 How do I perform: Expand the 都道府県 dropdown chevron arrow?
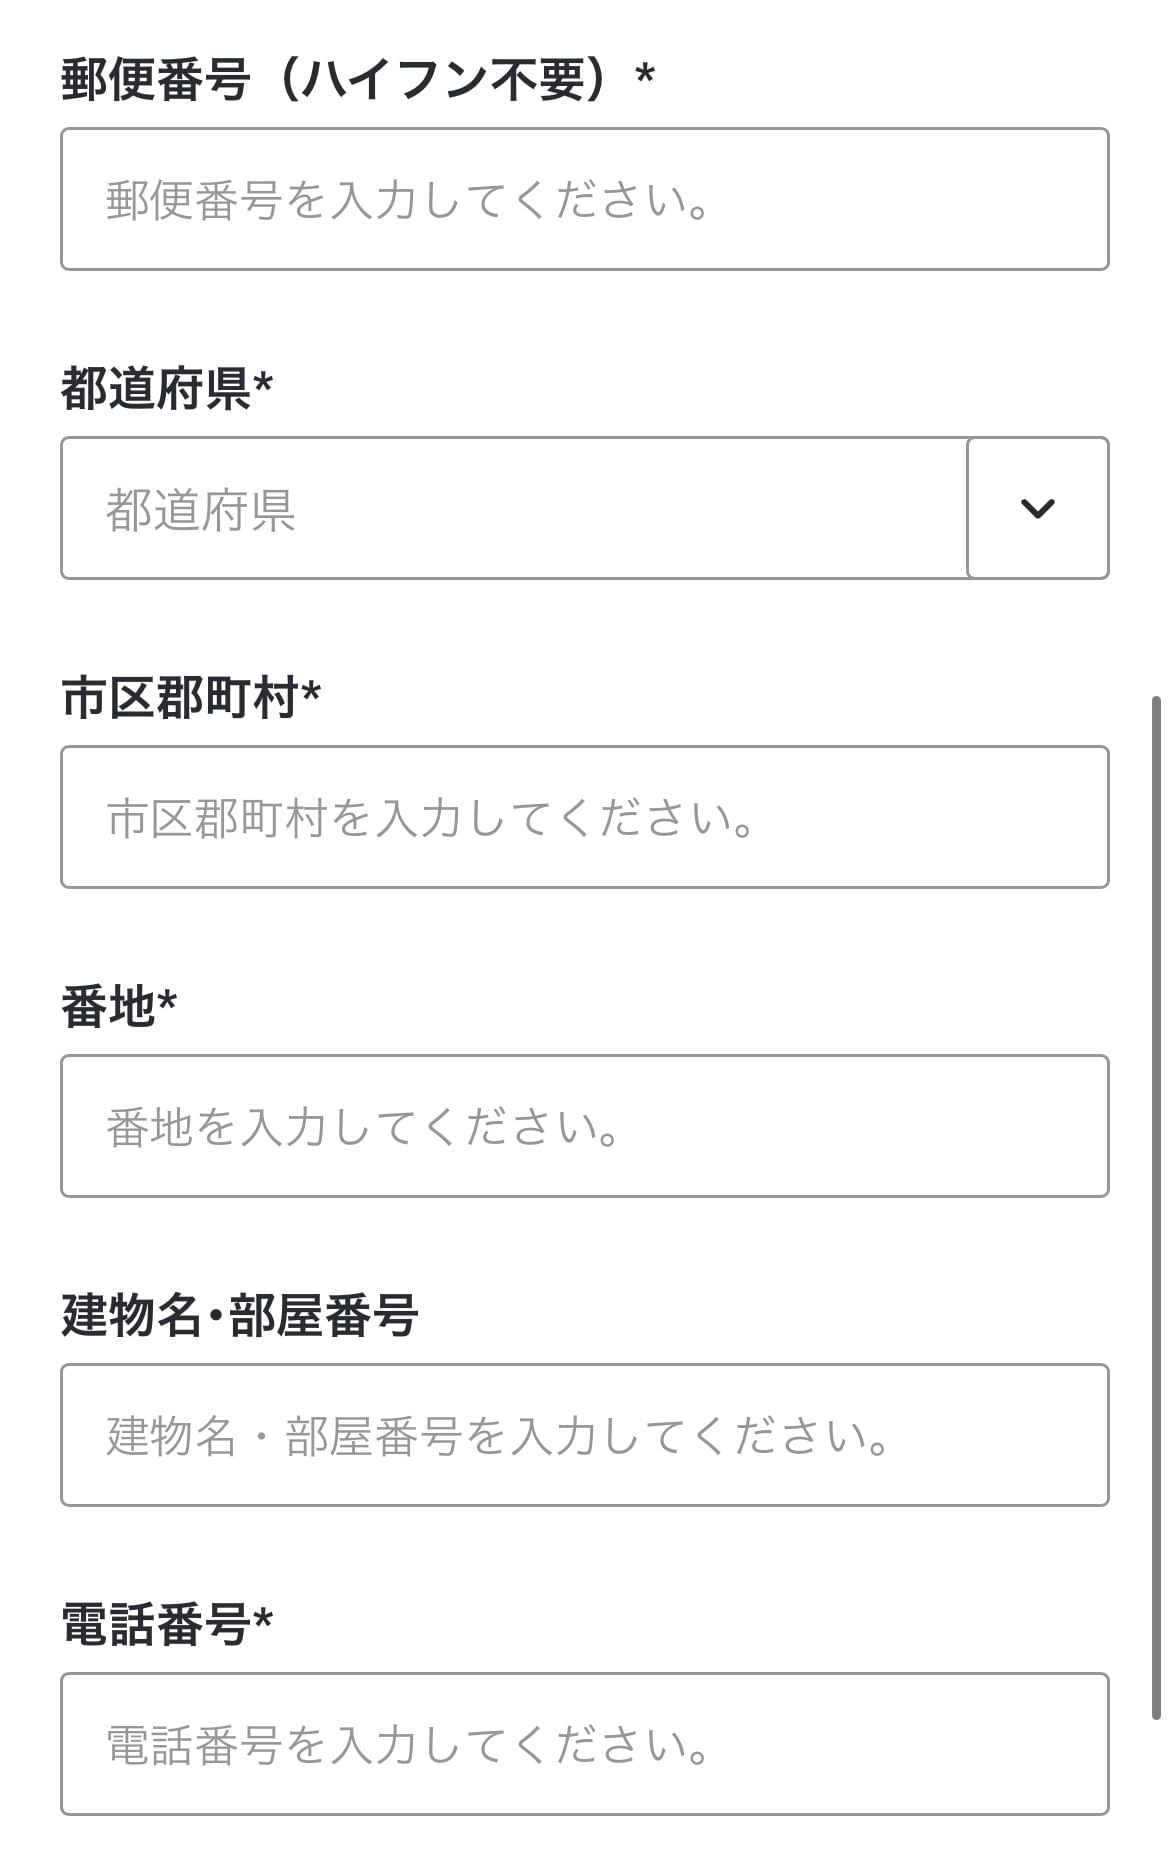1037,508
